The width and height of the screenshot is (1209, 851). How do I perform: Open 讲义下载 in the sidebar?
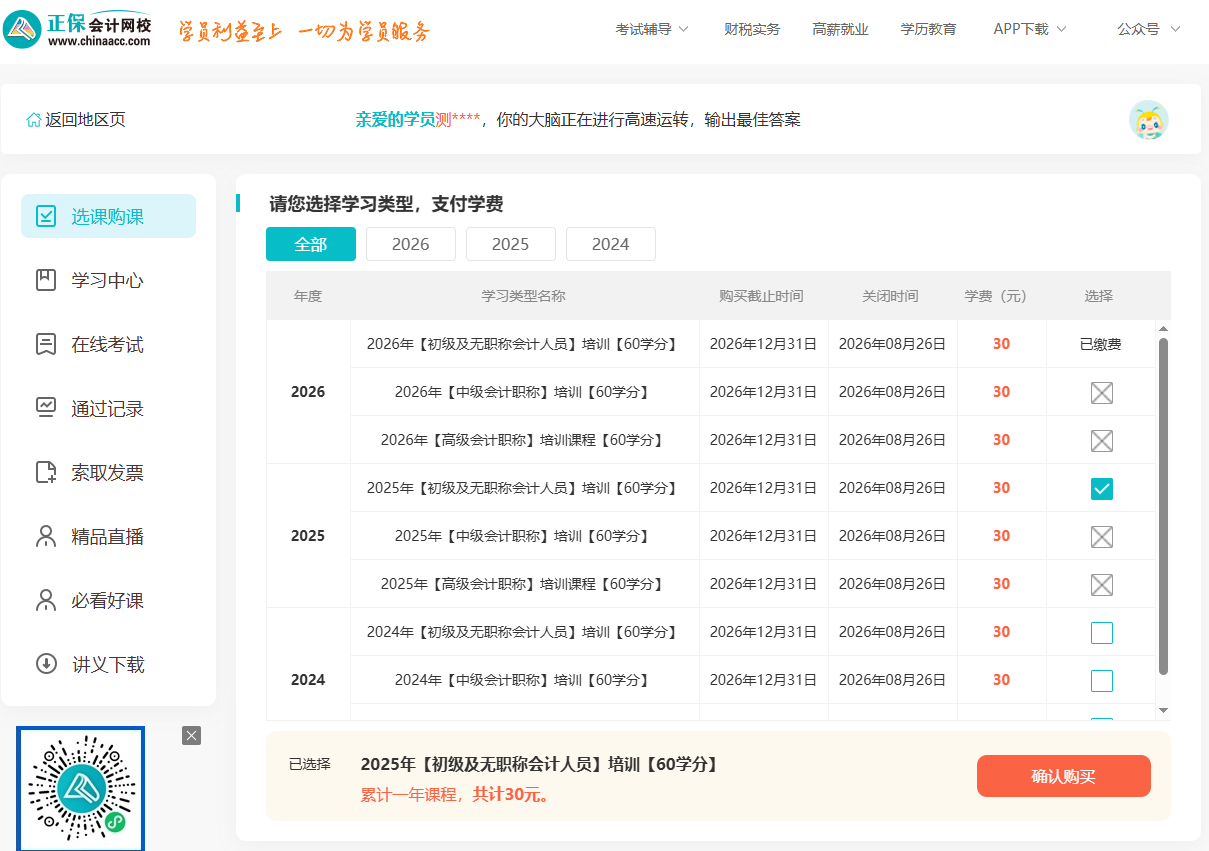tap(108, 664)
